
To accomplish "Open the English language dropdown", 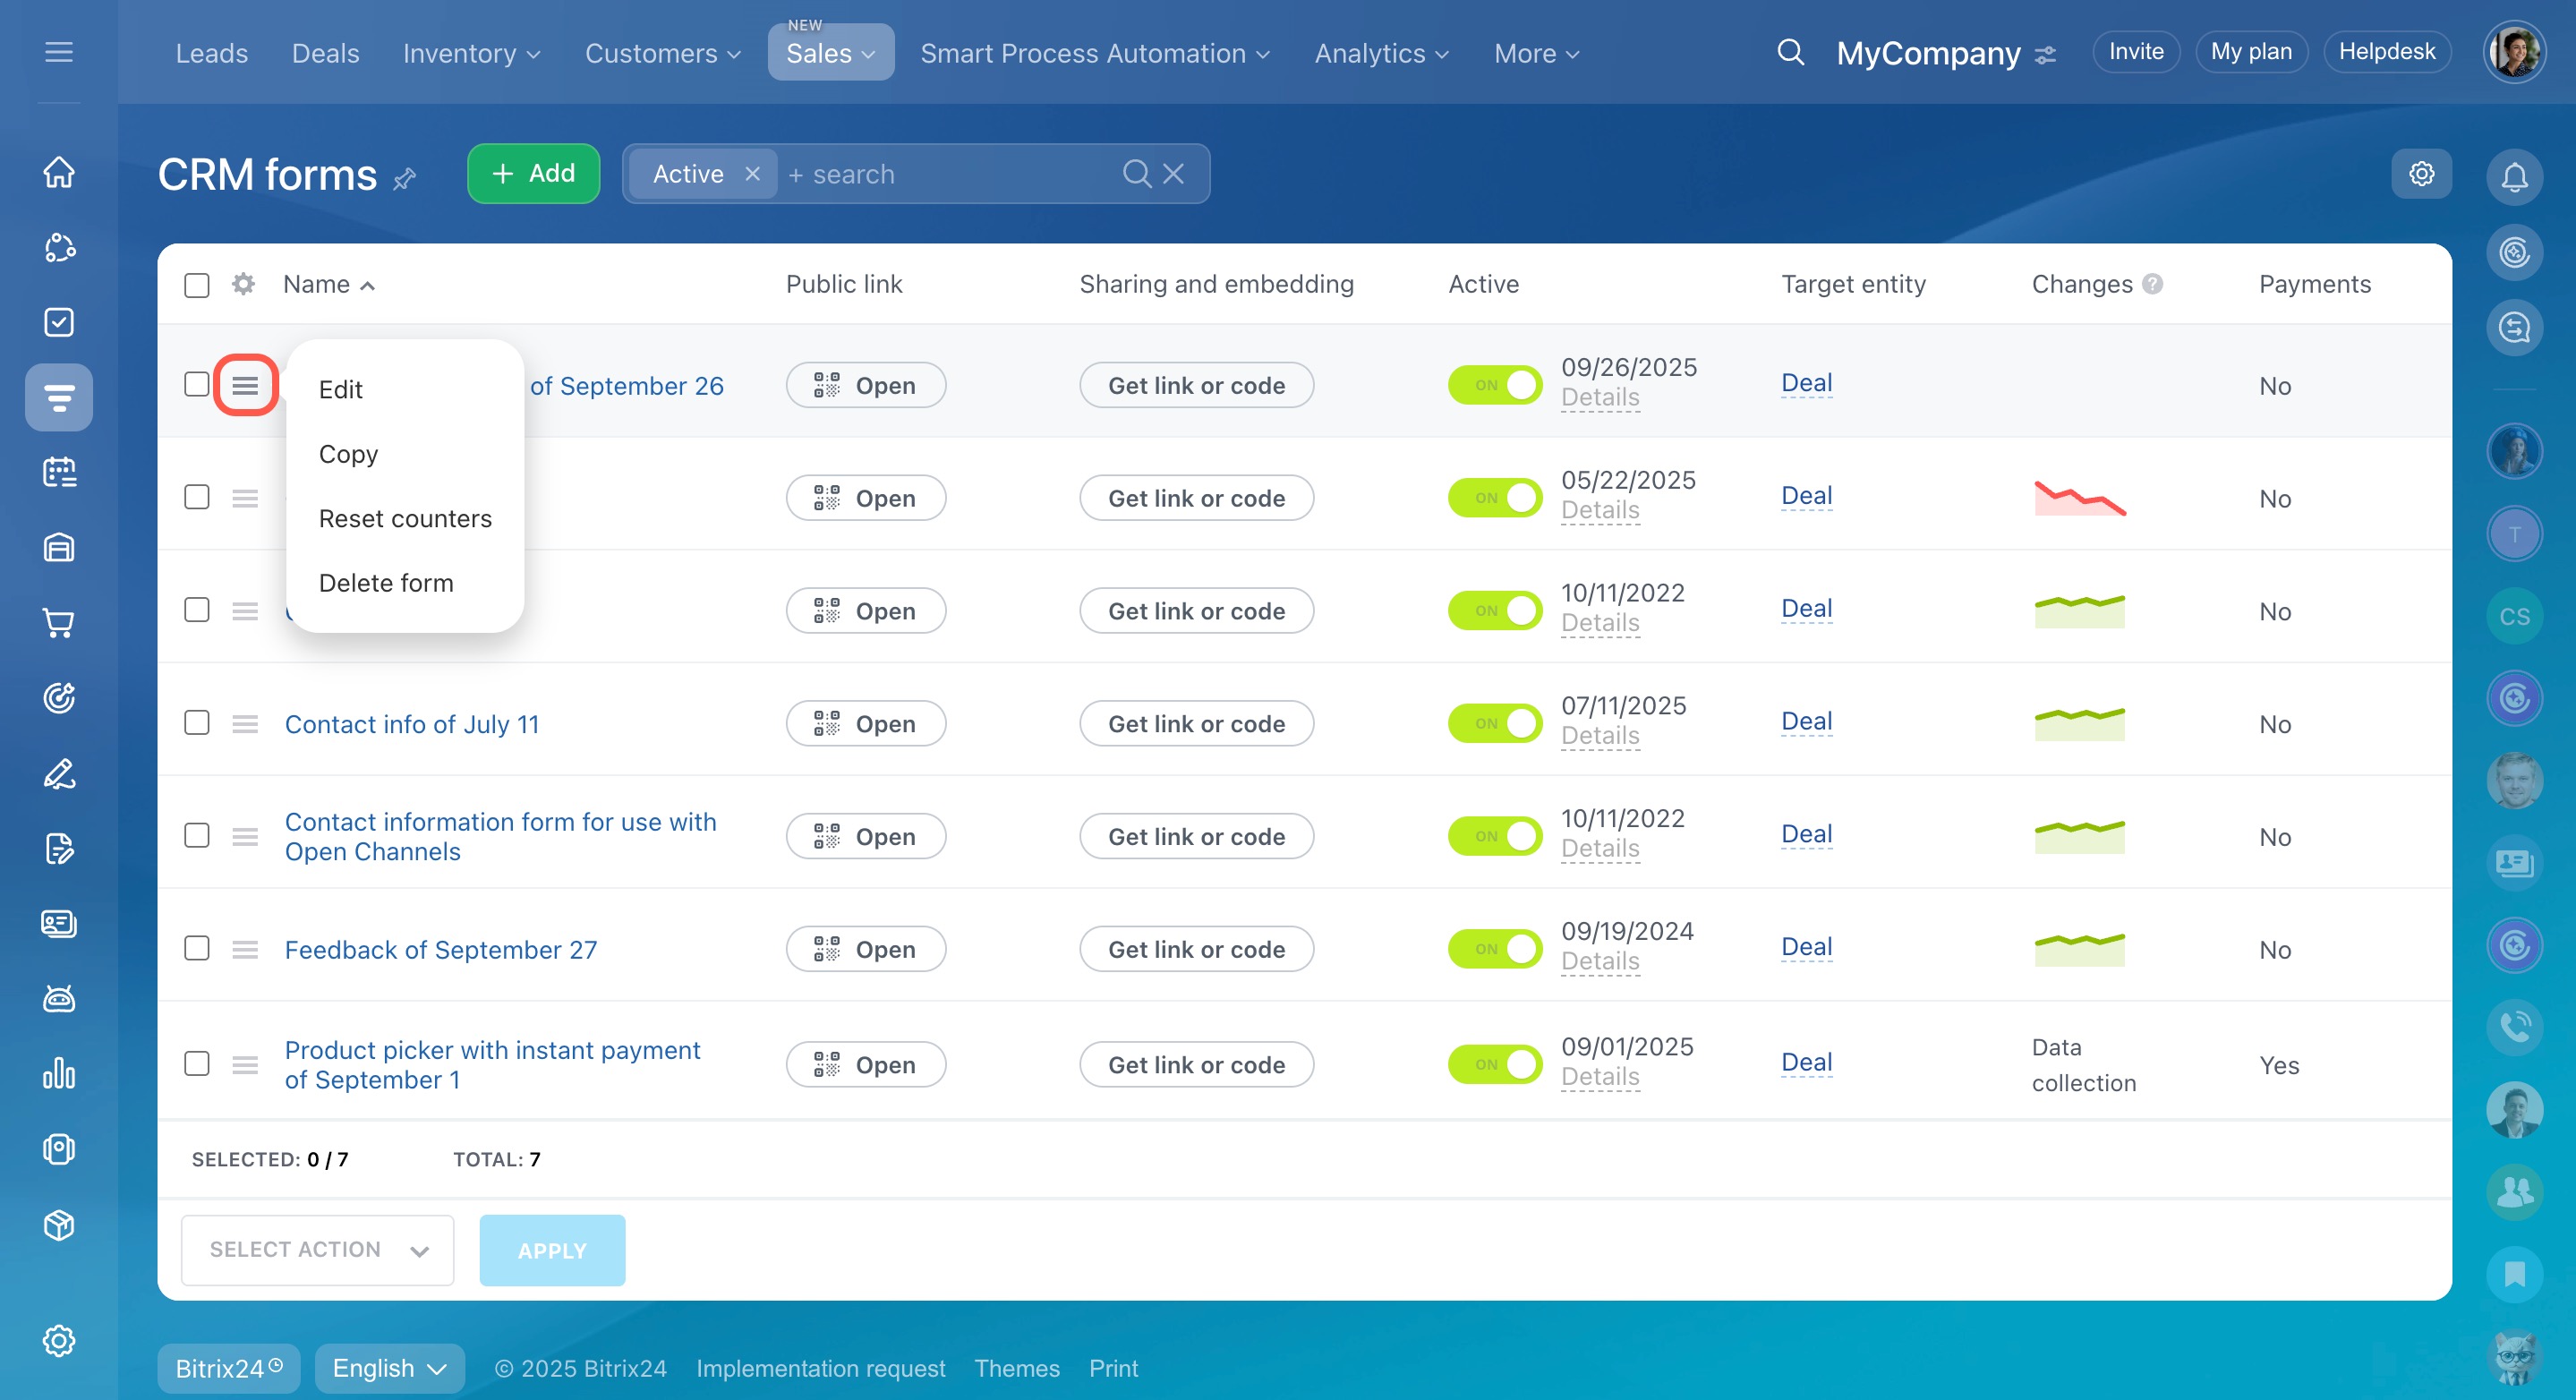I will pyautogui.click(x=389, y=1367).
